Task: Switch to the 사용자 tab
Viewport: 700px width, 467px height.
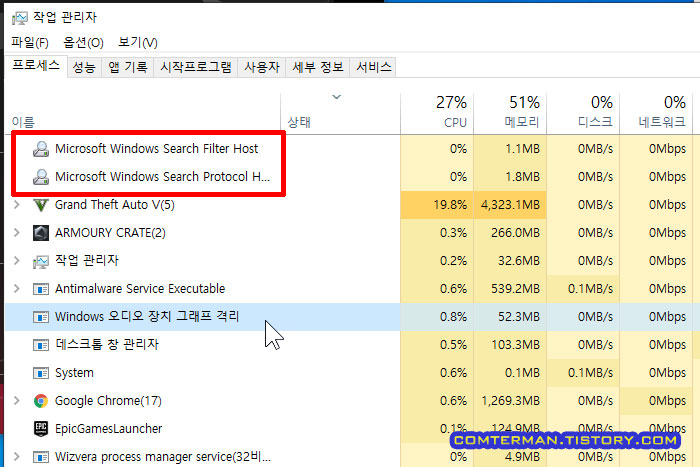Action: [x=262, y=67]
